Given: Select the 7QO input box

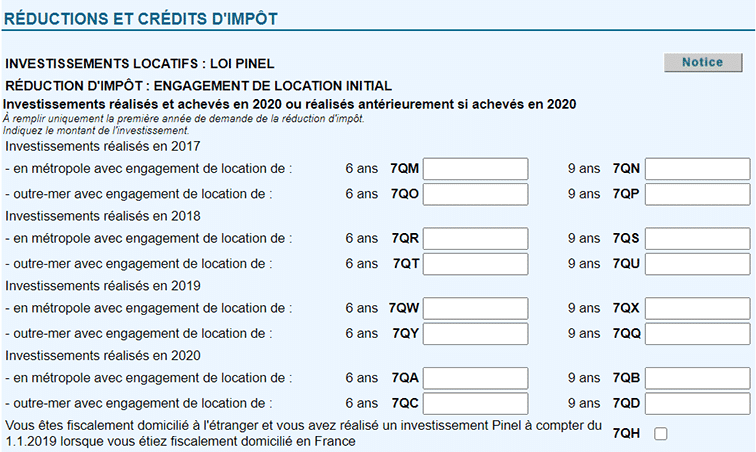Looking at the screenshot, I should pyautogui.click(x=475, y=193).
